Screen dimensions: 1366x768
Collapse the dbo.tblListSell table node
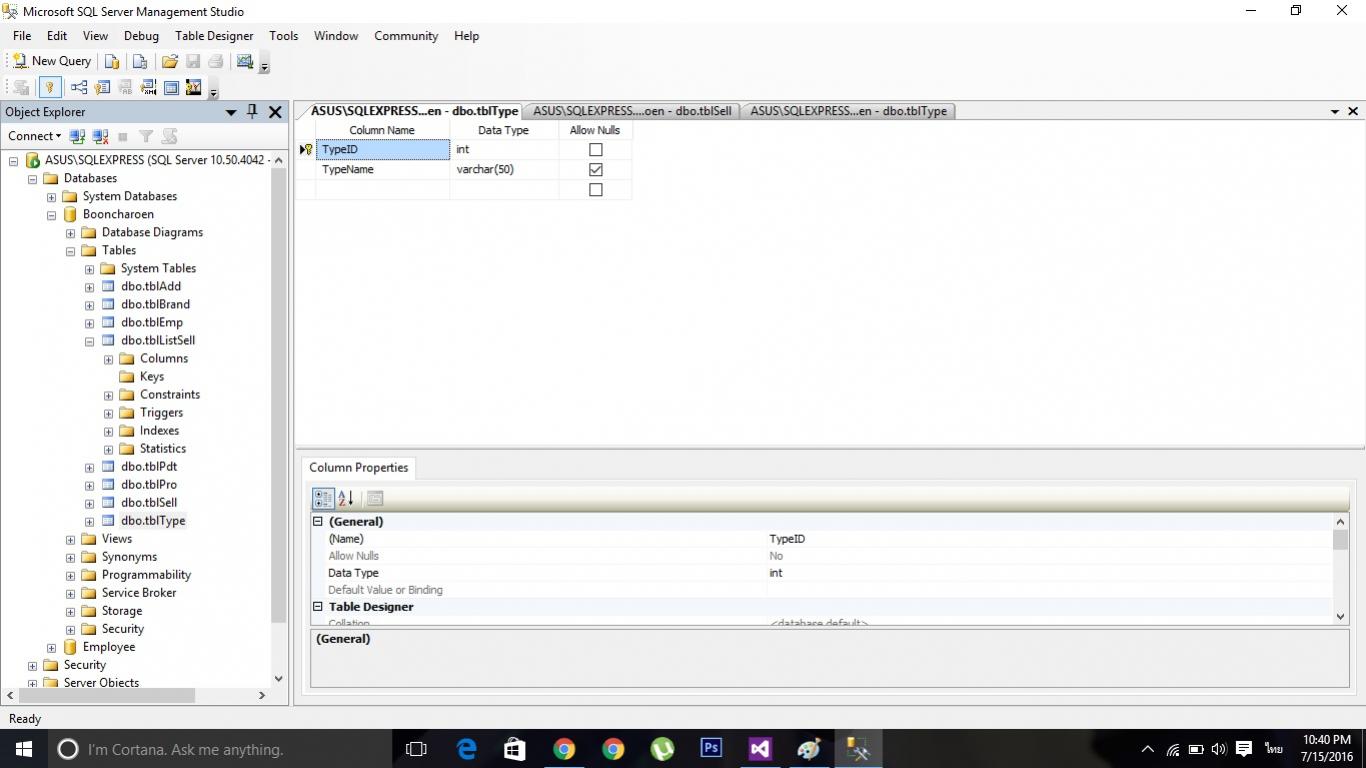90,341
